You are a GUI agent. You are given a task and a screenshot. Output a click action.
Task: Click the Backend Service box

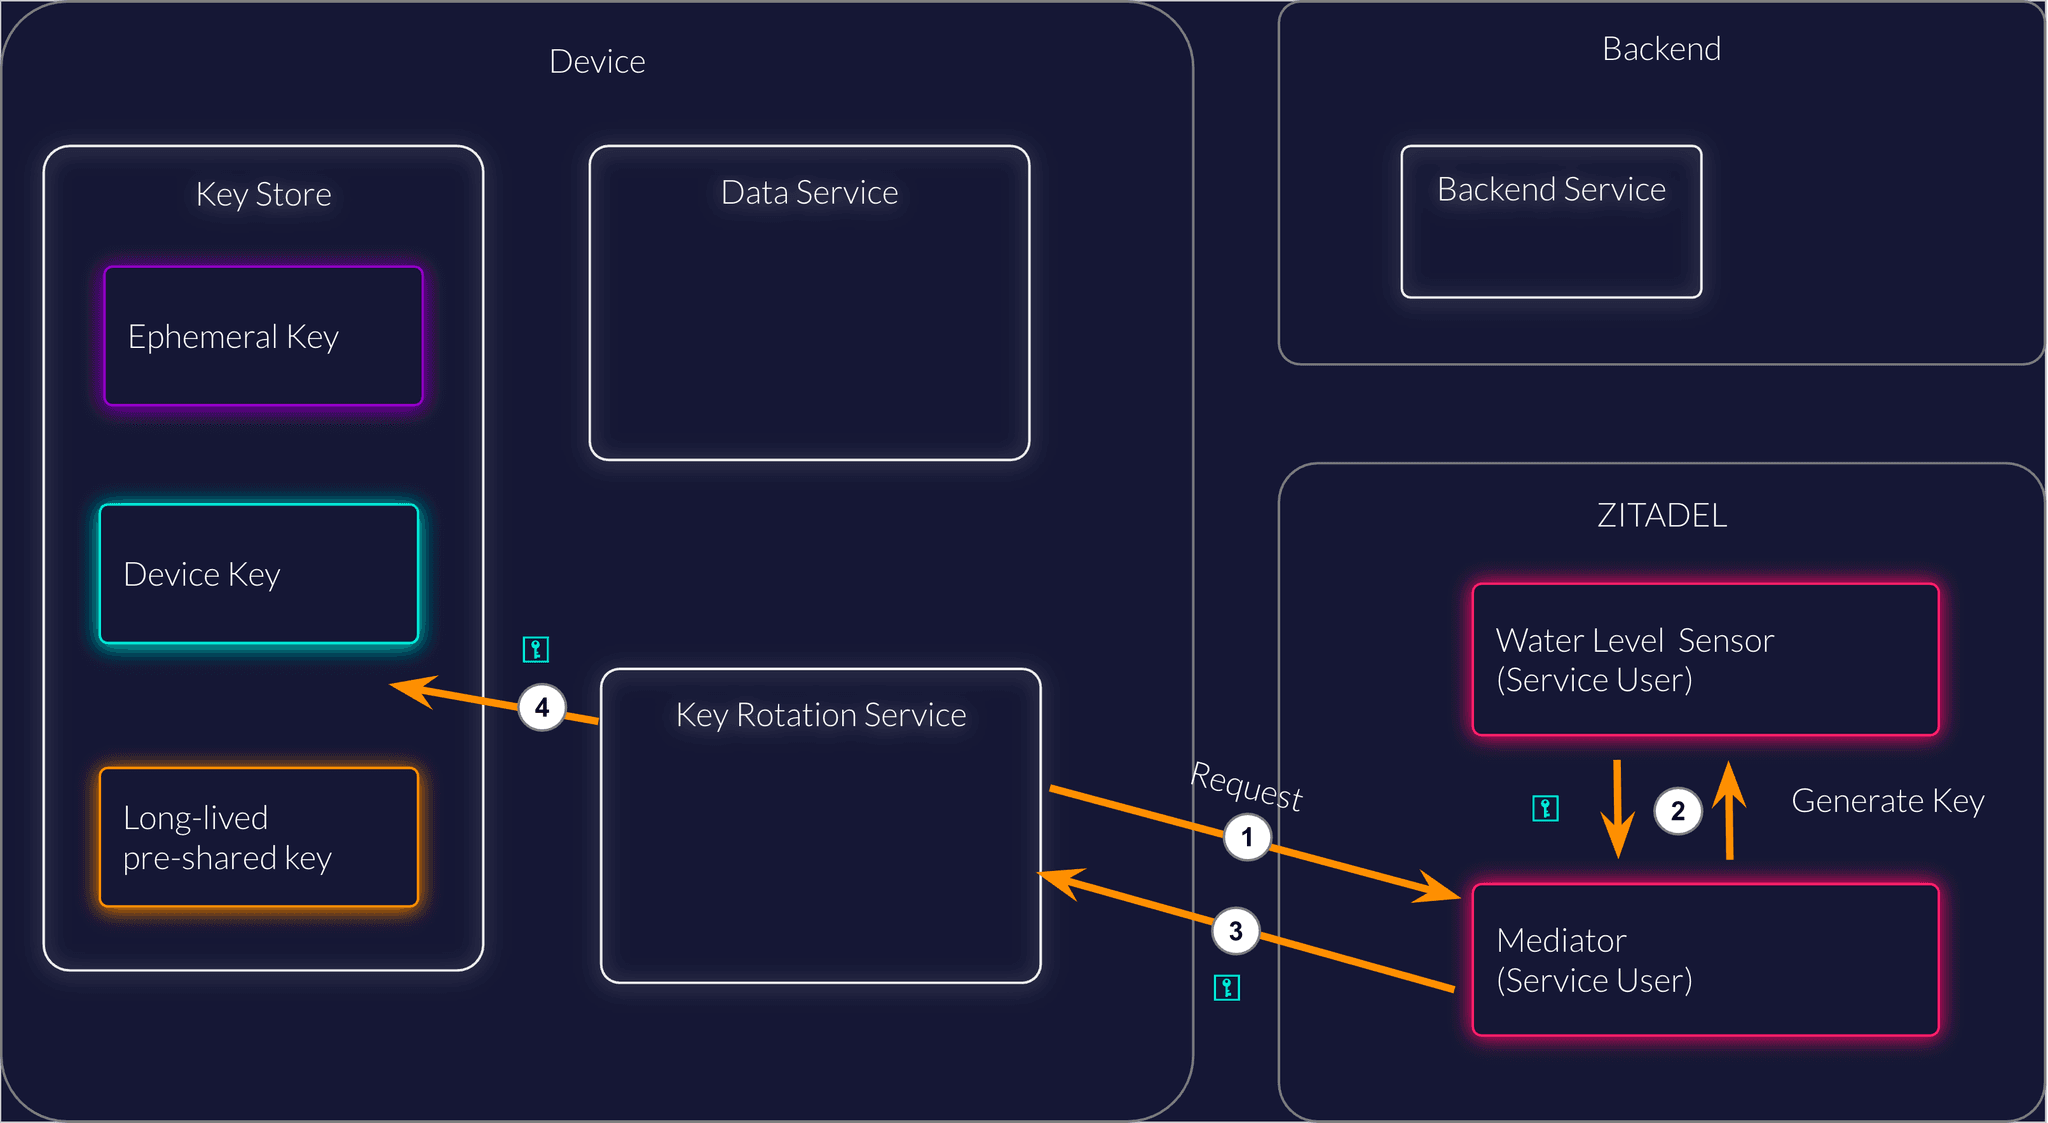pos(1551,222)
